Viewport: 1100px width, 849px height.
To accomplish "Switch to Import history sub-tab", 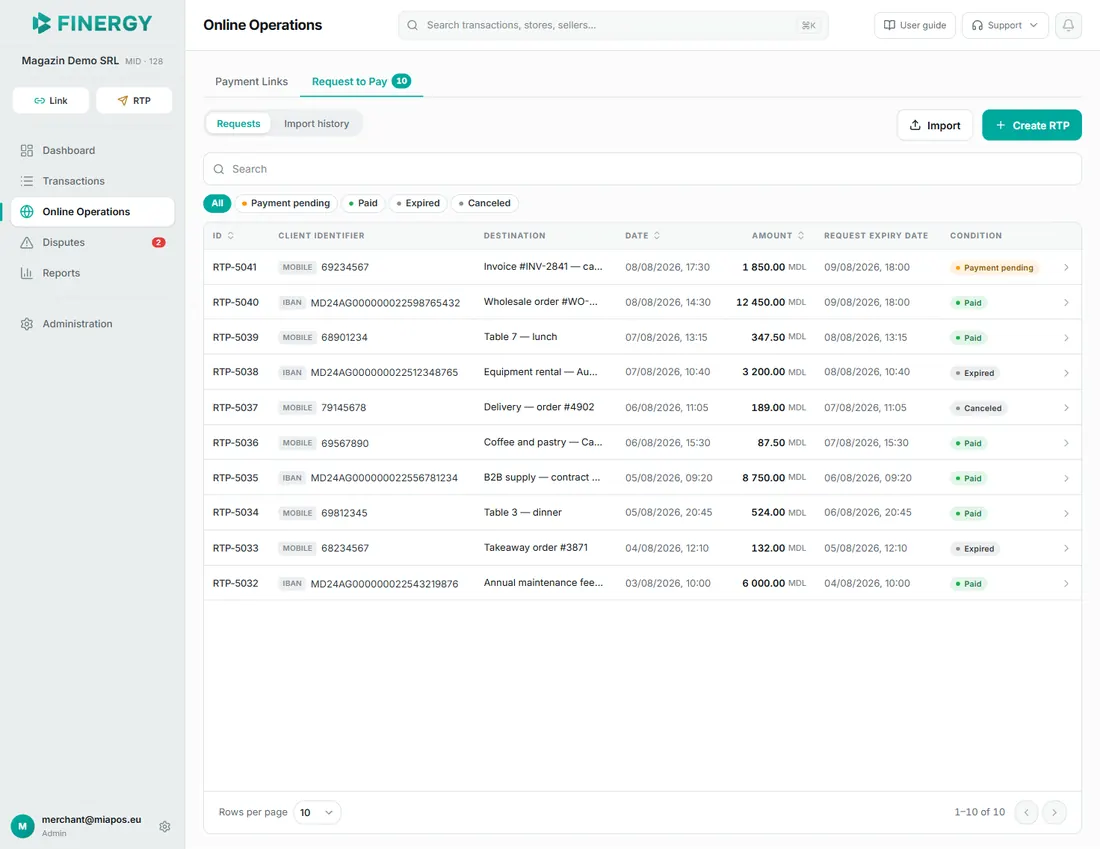I will tap(316, 123).
